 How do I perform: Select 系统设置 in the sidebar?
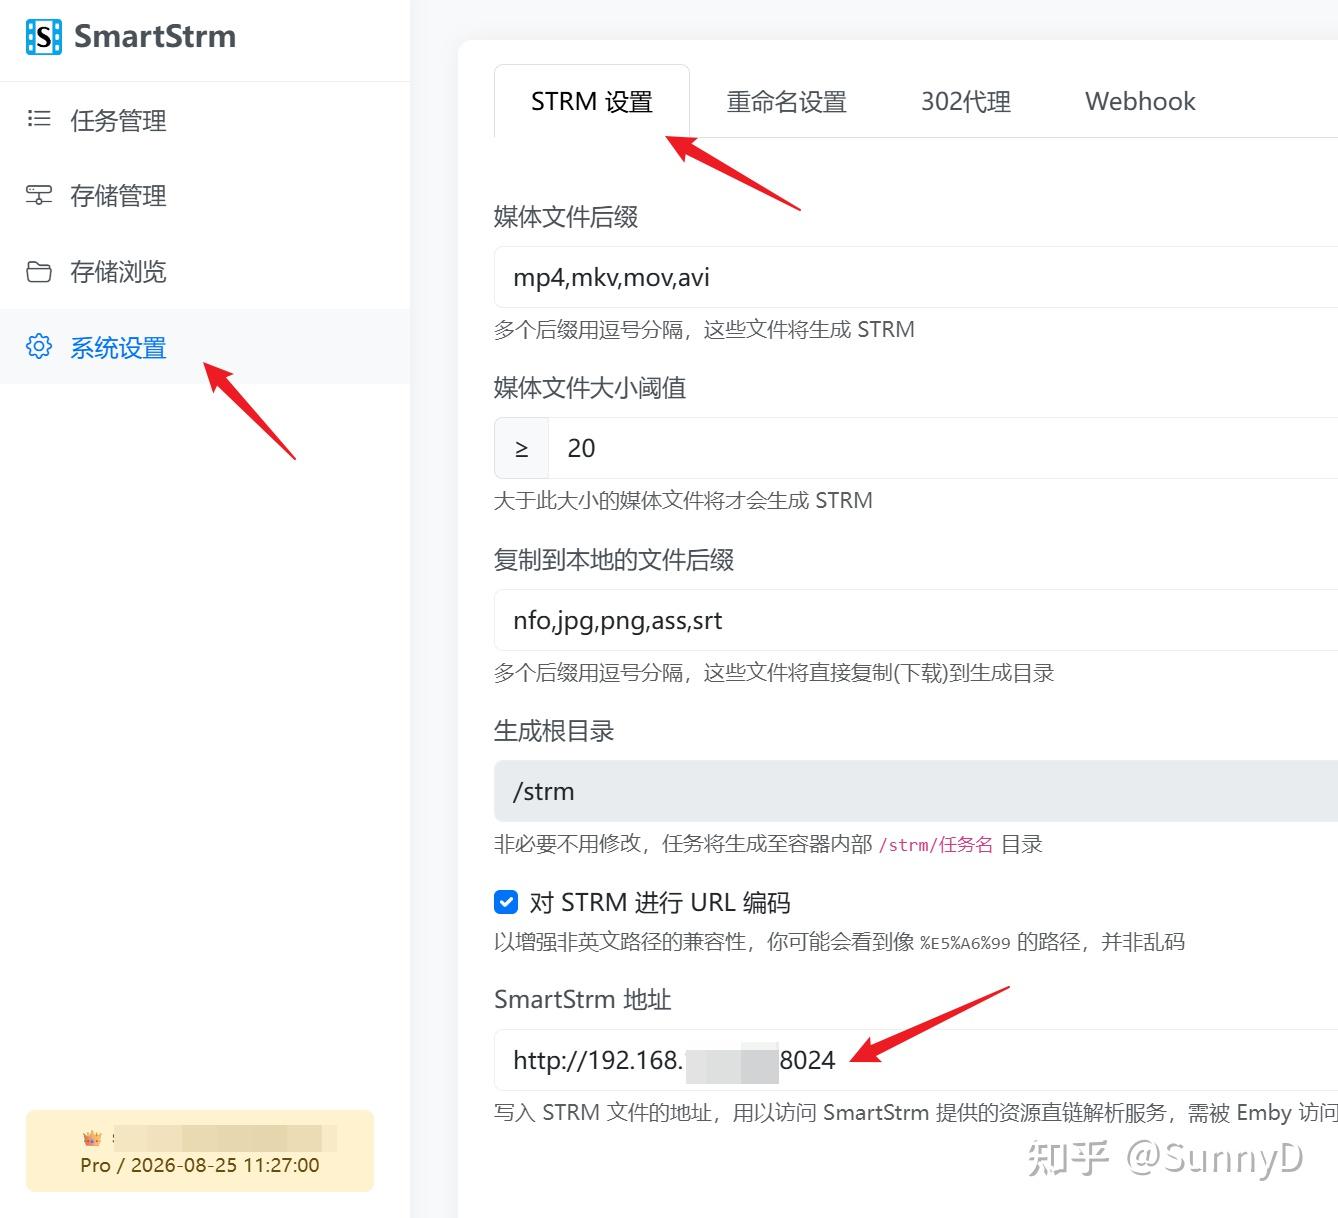coord(118,347)
